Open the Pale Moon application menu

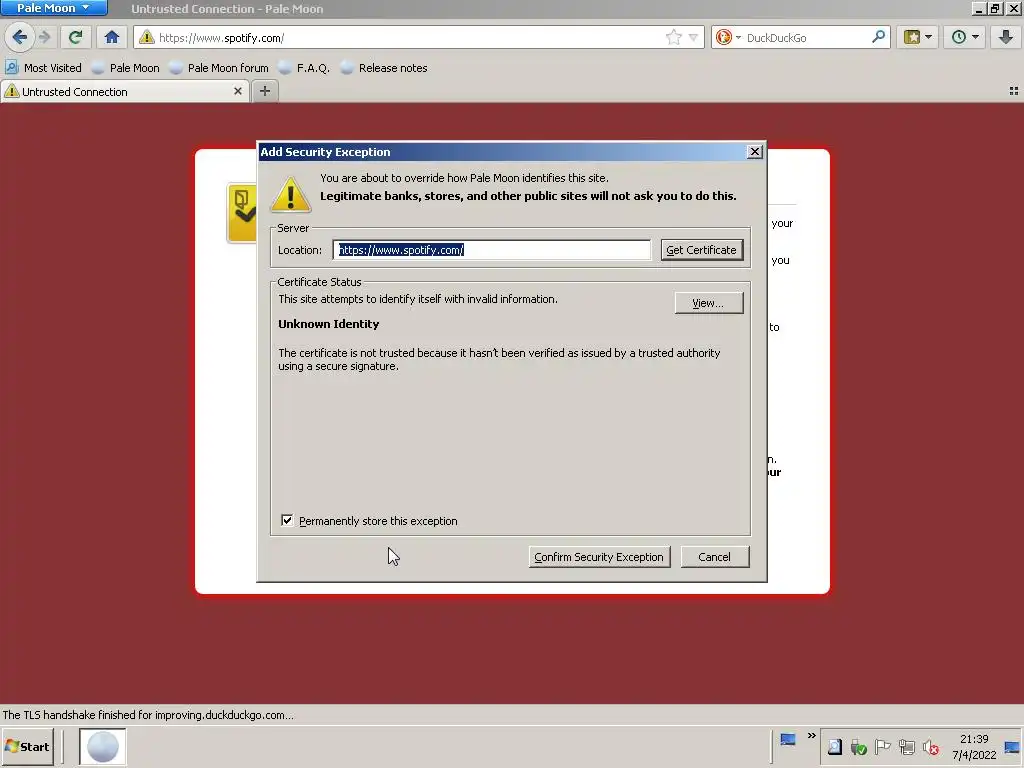(x=54, y=8)
